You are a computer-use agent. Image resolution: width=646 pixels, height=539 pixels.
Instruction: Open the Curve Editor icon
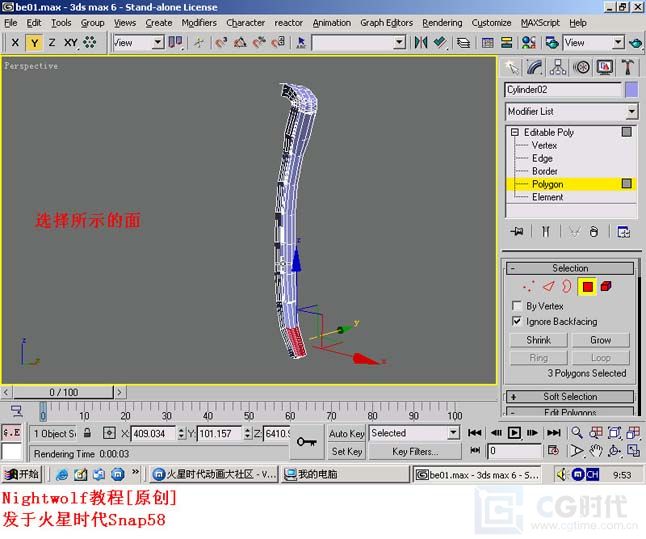point(488,42)
